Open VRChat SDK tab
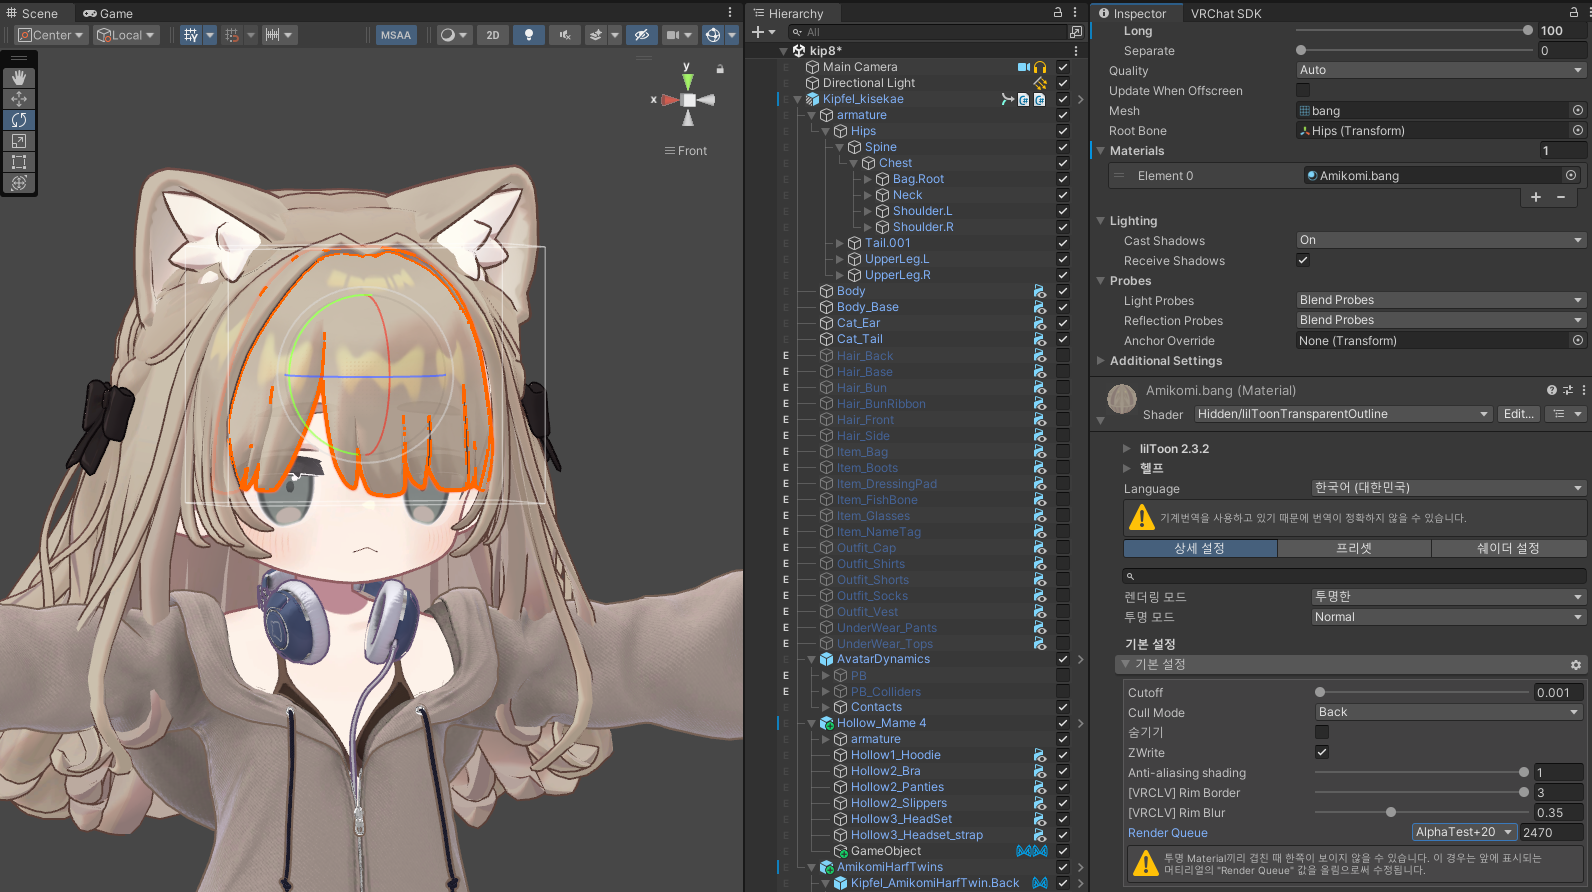The height and width of the screenshot is (892, 1592). pyautogui.click(x=1226, y=13)
